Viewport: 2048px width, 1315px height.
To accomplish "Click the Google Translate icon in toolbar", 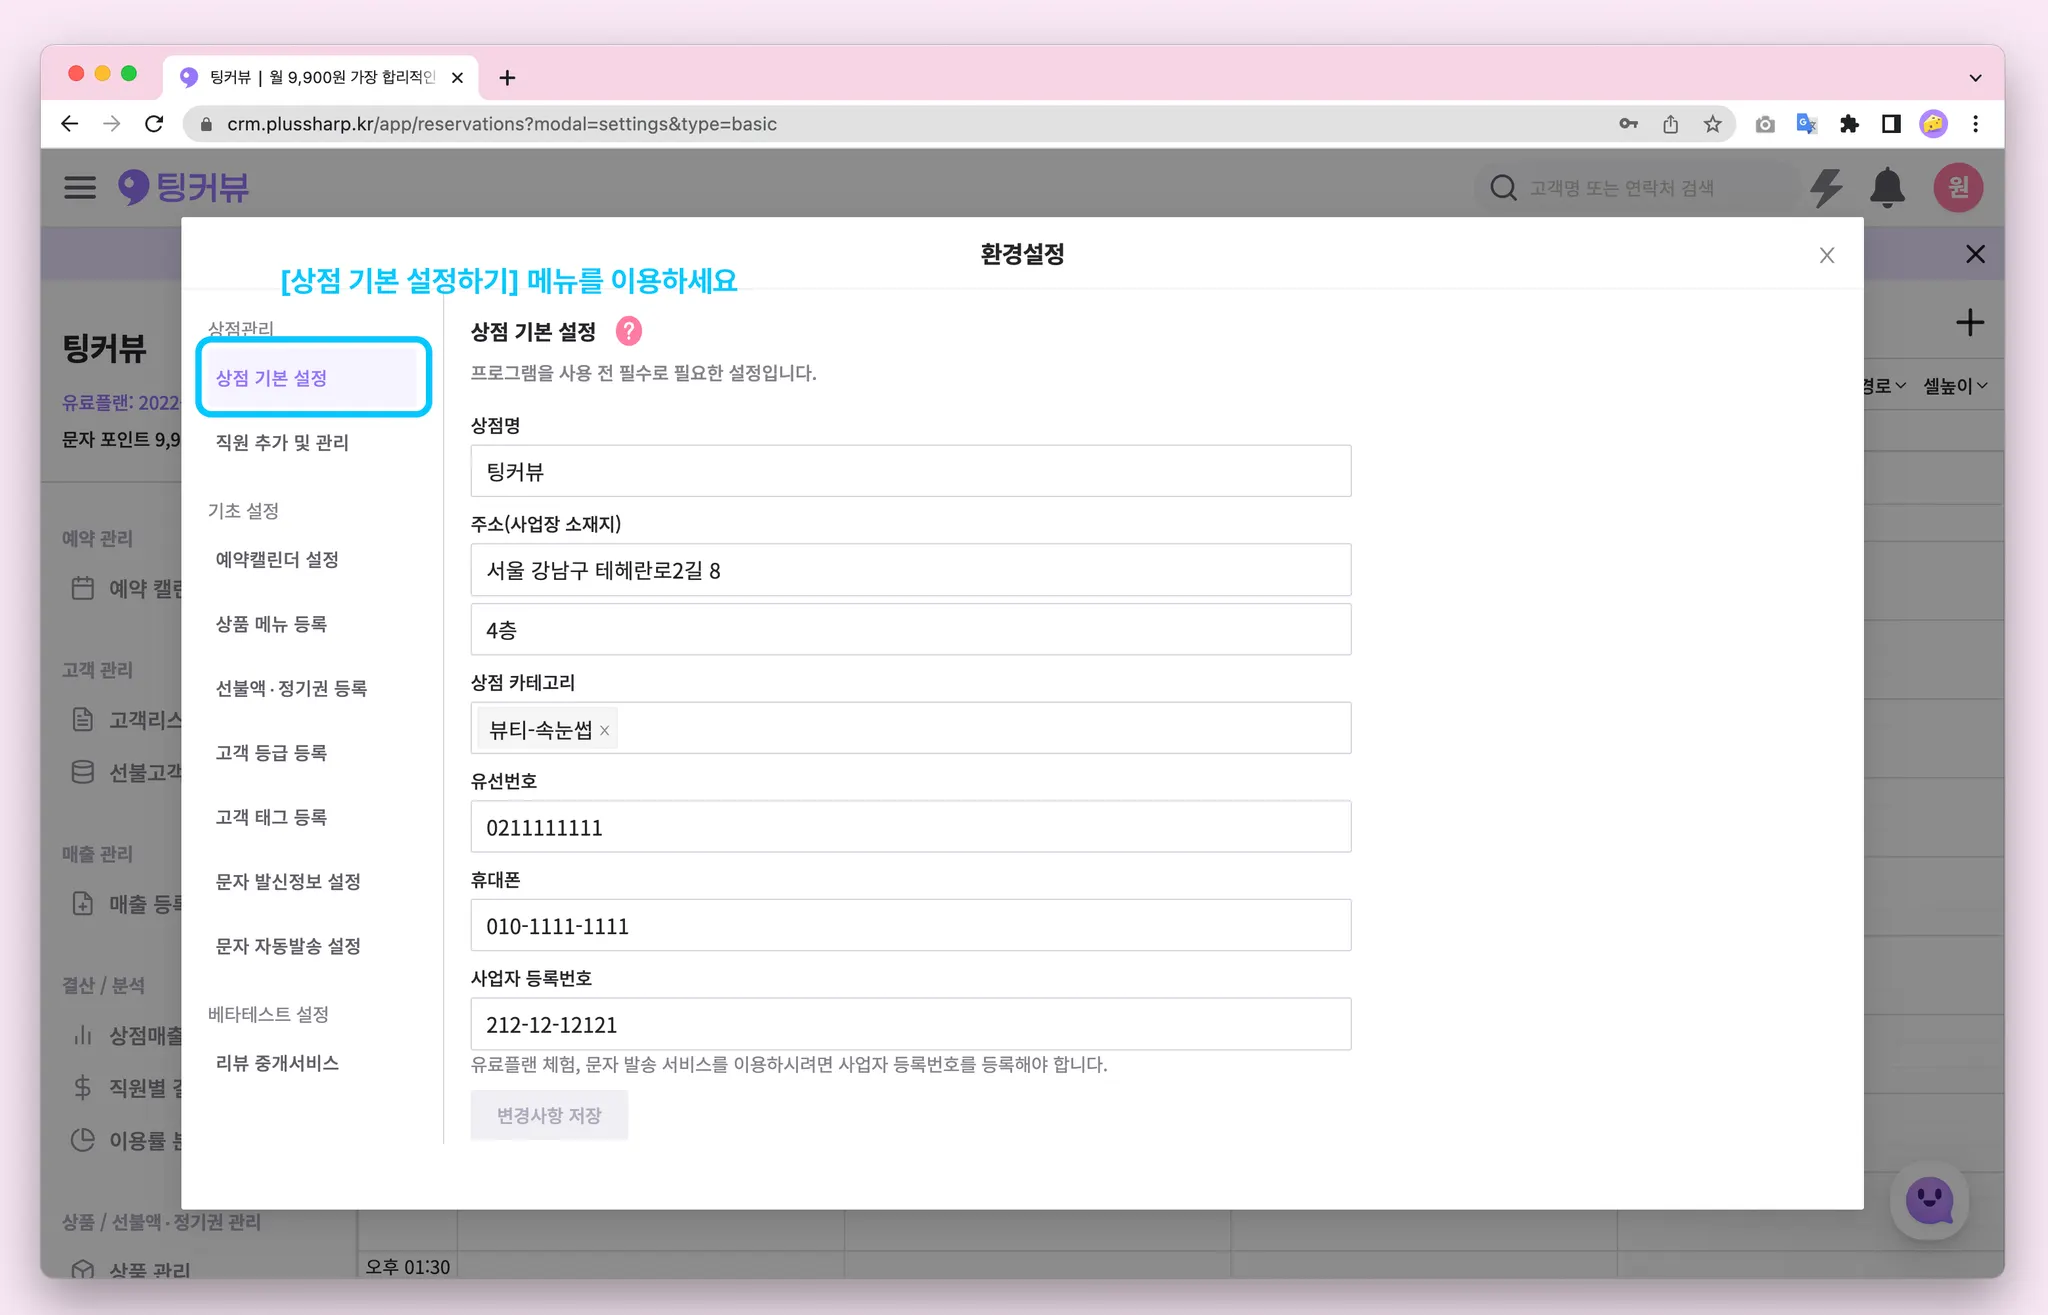I will 1806,124.
